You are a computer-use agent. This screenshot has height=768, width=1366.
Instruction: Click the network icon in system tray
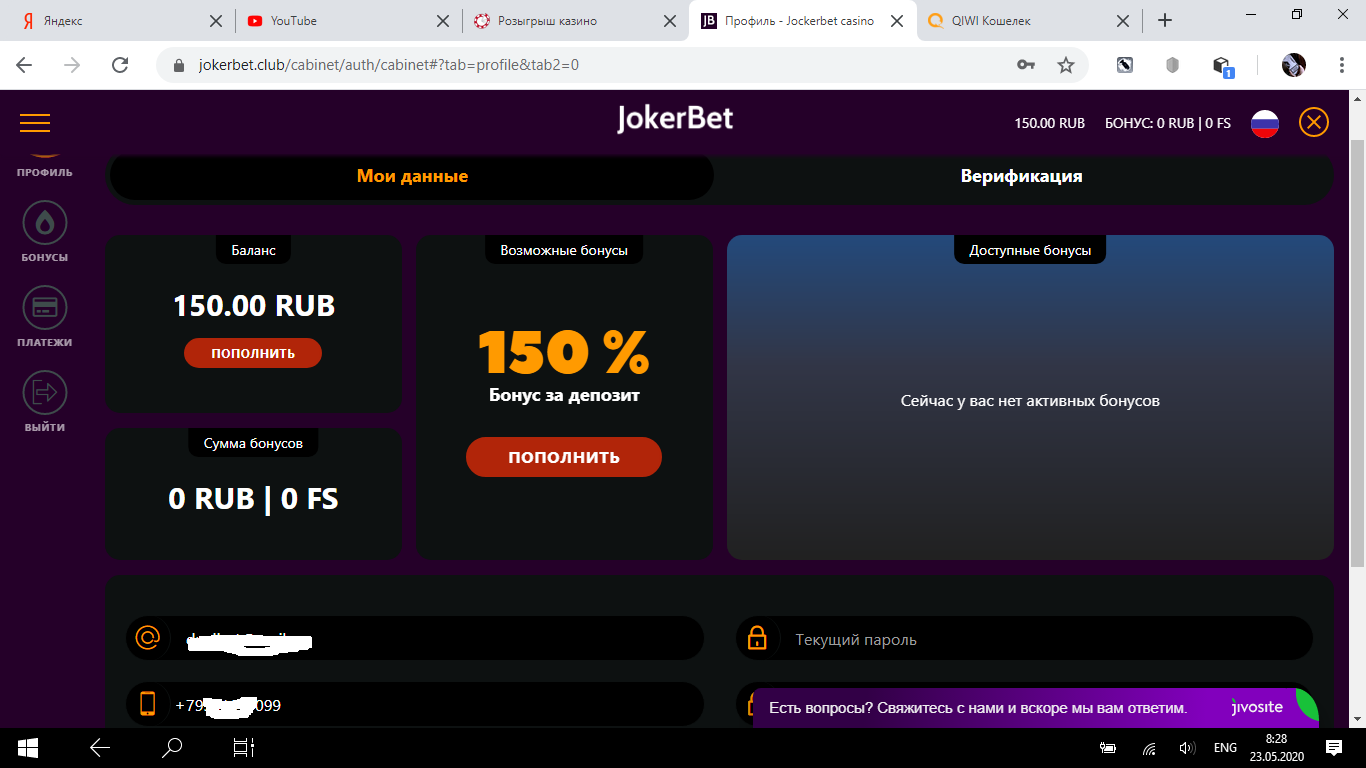[x=1150, y=747]
